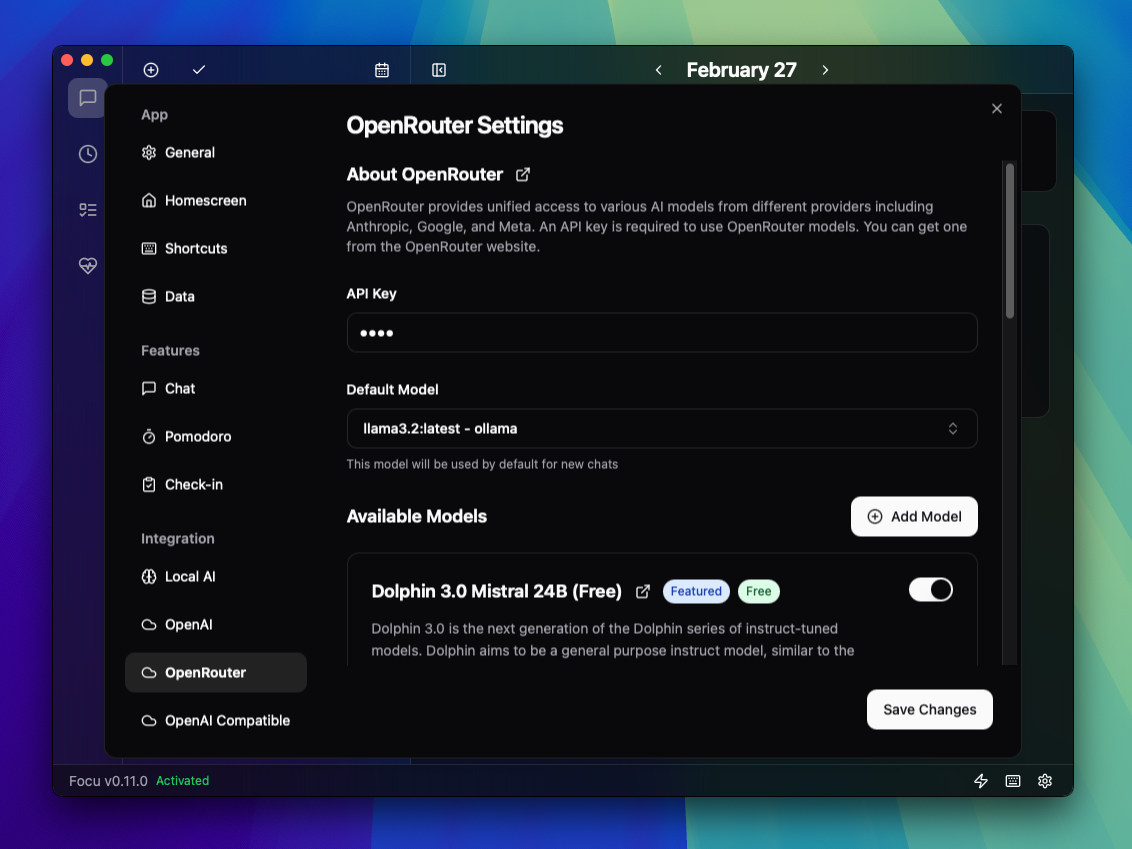Click the settings gear in status bar
This screenshot has height=849, width=1132.
click(x=1045, y=780)
